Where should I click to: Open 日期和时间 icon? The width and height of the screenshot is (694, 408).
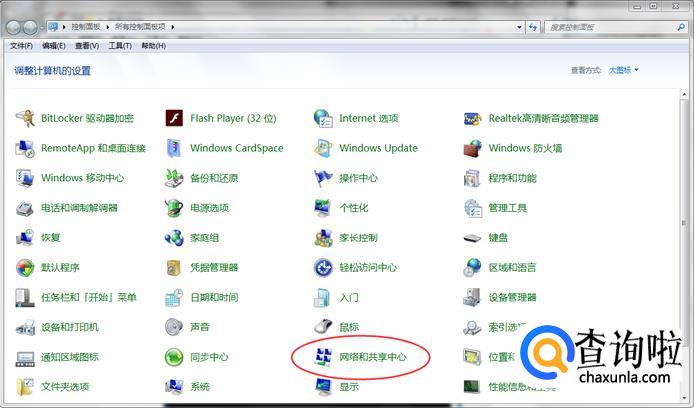coord(174,297)
